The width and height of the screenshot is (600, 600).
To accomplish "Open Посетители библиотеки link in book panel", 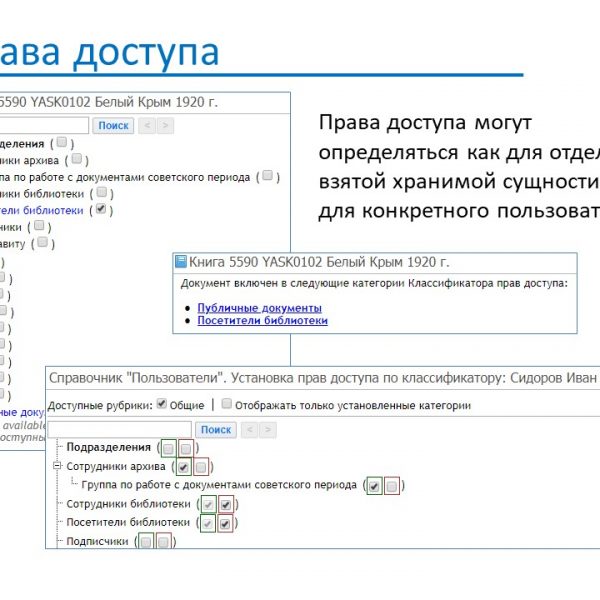I will (262, 321).
